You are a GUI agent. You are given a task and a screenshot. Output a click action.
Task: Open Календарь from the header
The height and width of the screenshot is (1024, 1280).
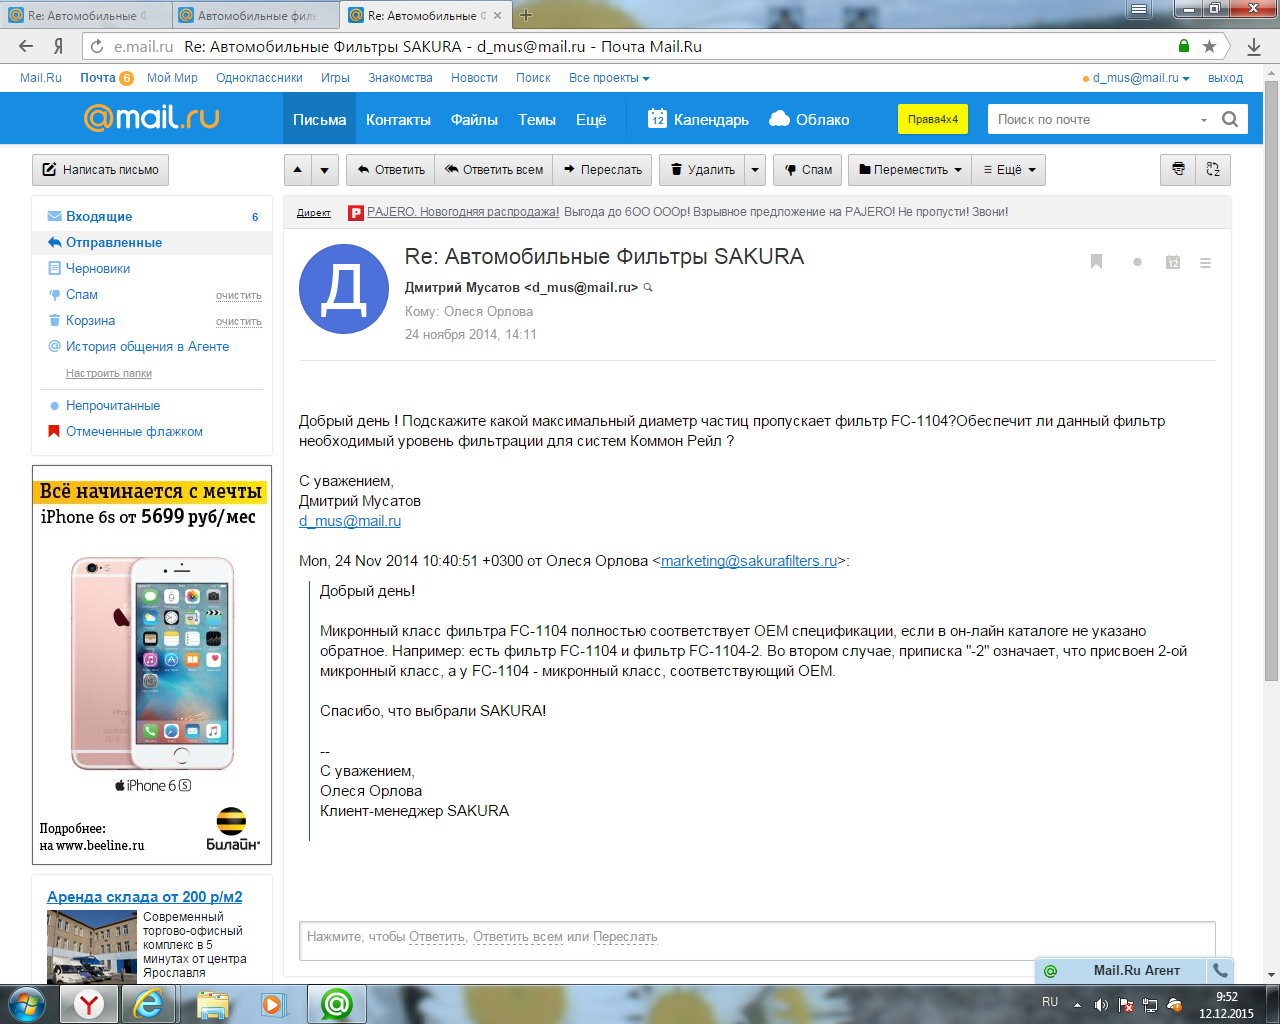[x=698, y=119]
